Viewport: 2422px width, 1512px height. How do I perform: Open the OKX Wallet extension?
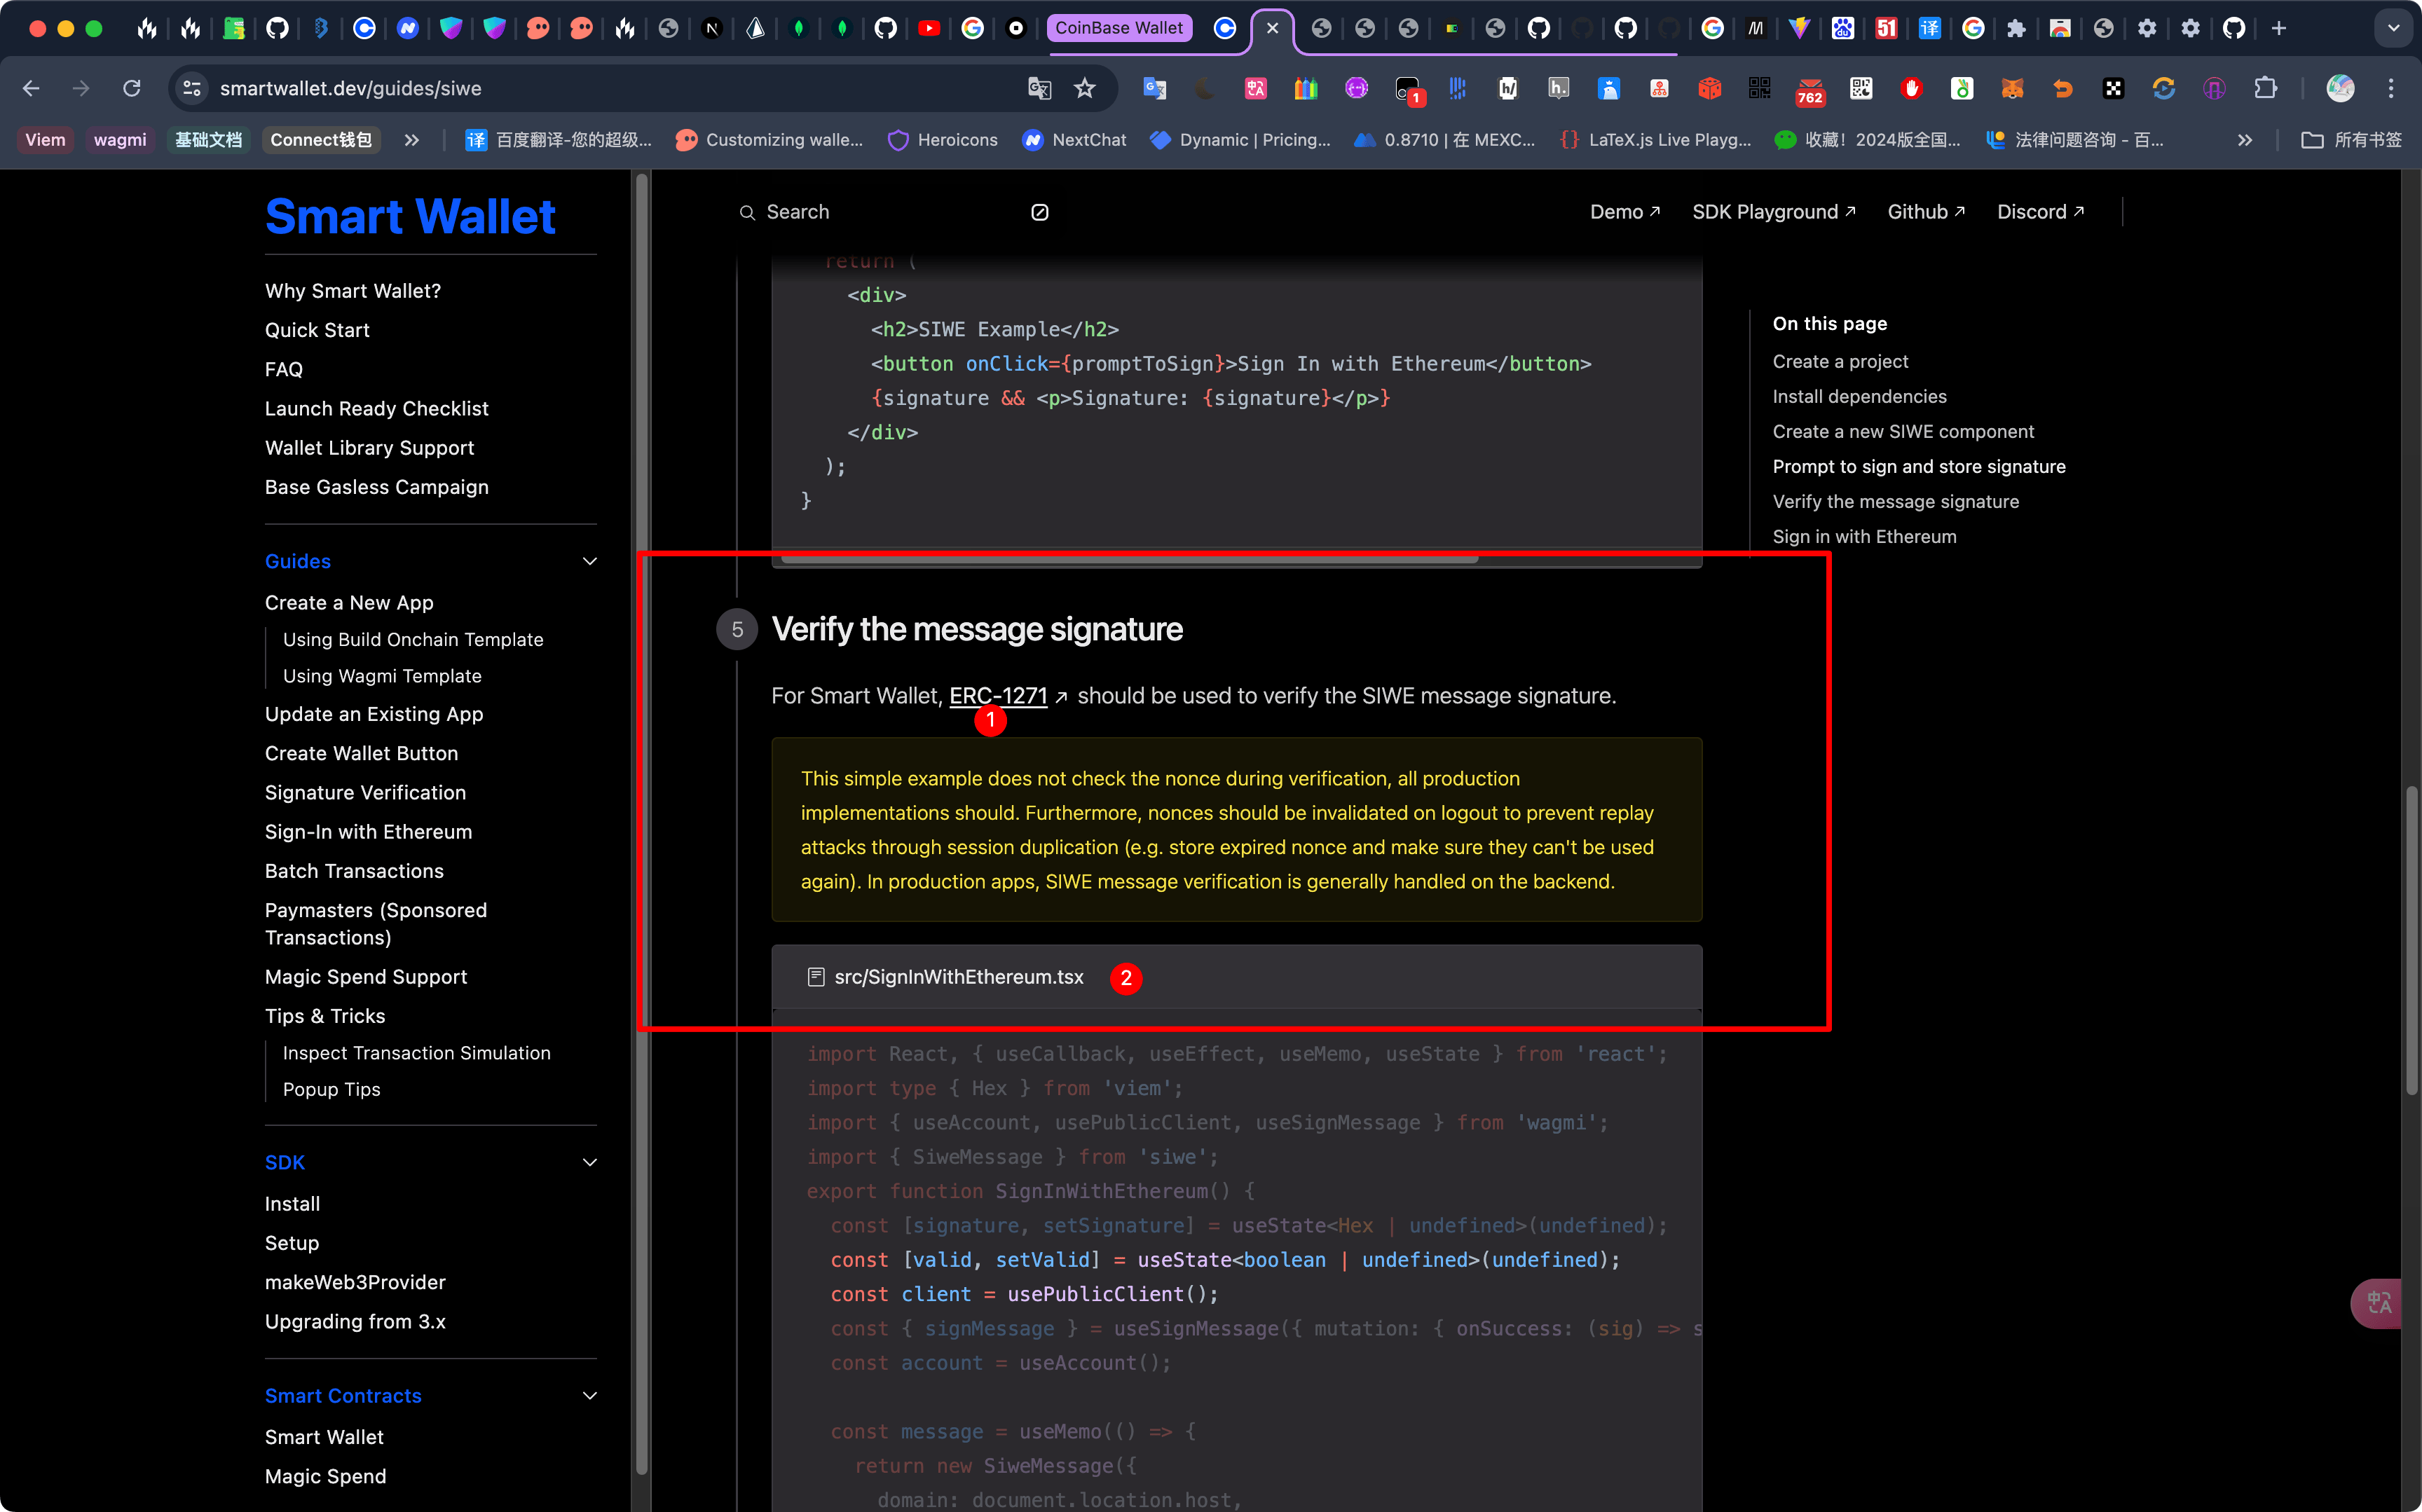2113,89
